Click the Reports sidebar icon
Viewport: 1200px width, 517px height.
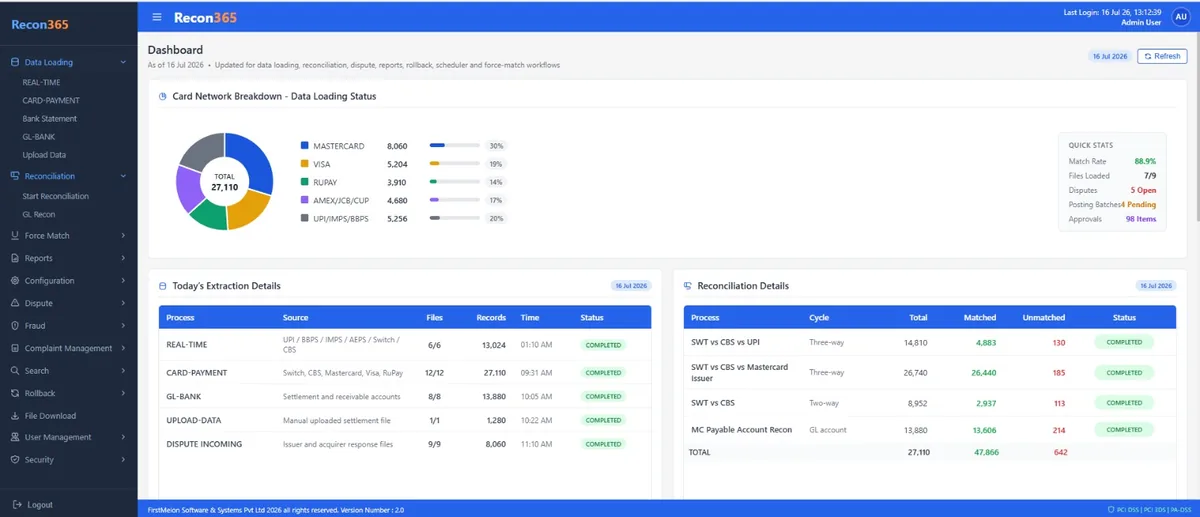pyautogui.click(x=15, y=258)
